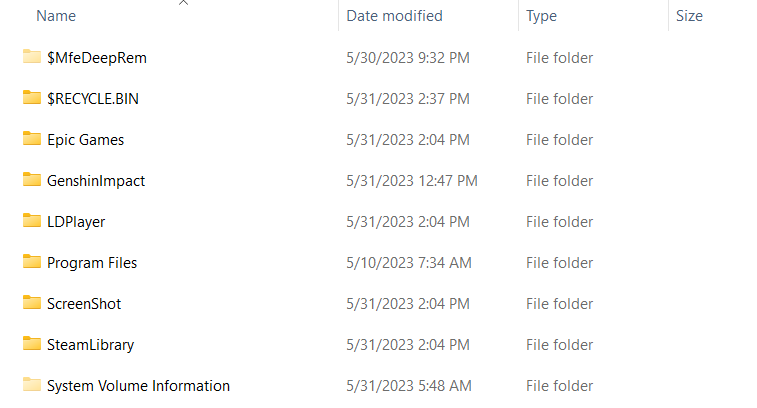Toggle sort direction arrow above Name
Screen dimensions: 757x408
183,2
